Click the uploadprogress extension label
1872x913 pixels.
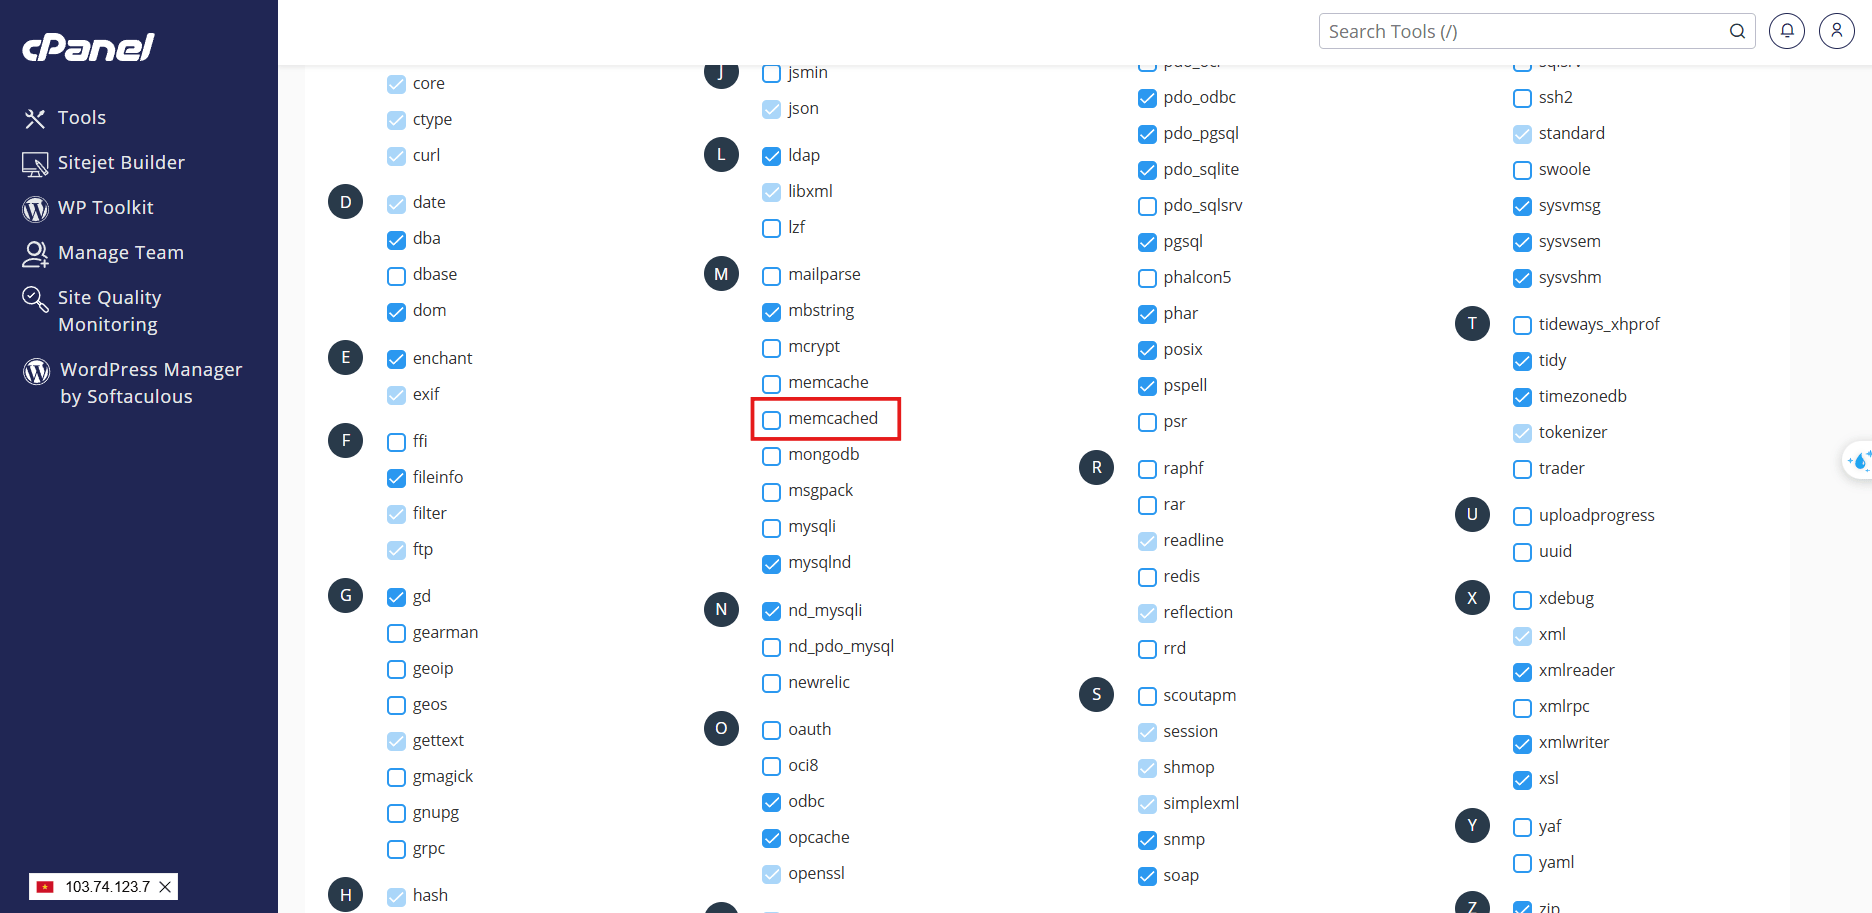click(x=1596, y=515)
